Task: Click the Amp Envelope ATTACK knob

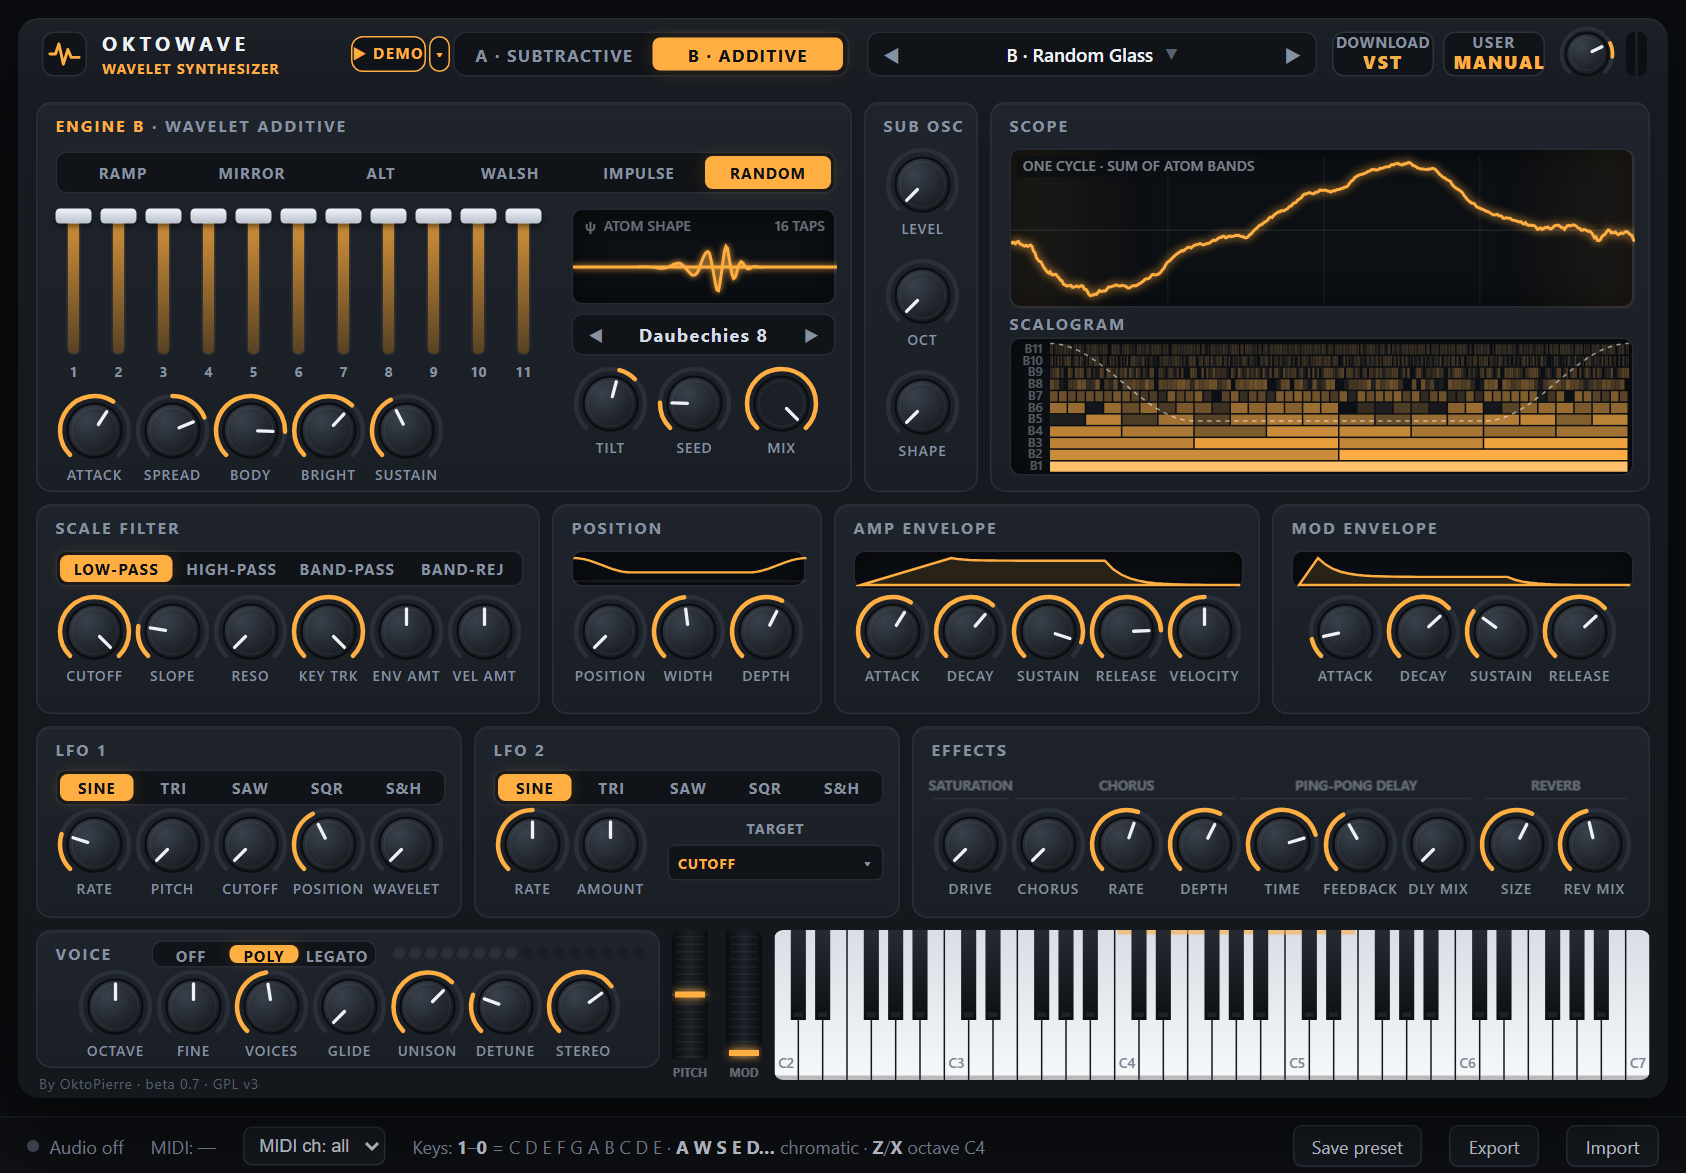Action: pos(892,632)
